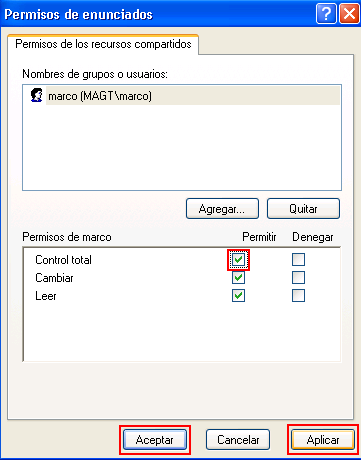Select the Leer permission label

pos(46,296)
